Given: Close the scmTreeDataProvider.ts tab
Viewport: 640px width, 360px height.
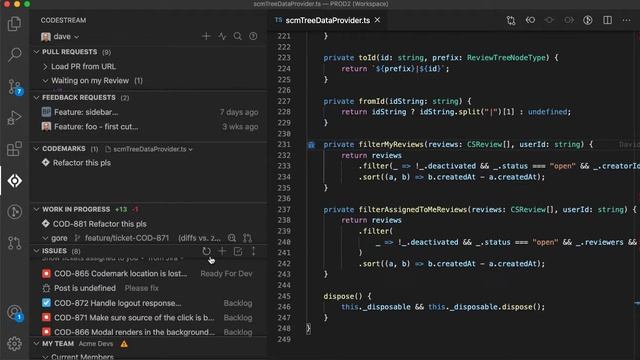Looking at the screenshot, I should 378,20.
